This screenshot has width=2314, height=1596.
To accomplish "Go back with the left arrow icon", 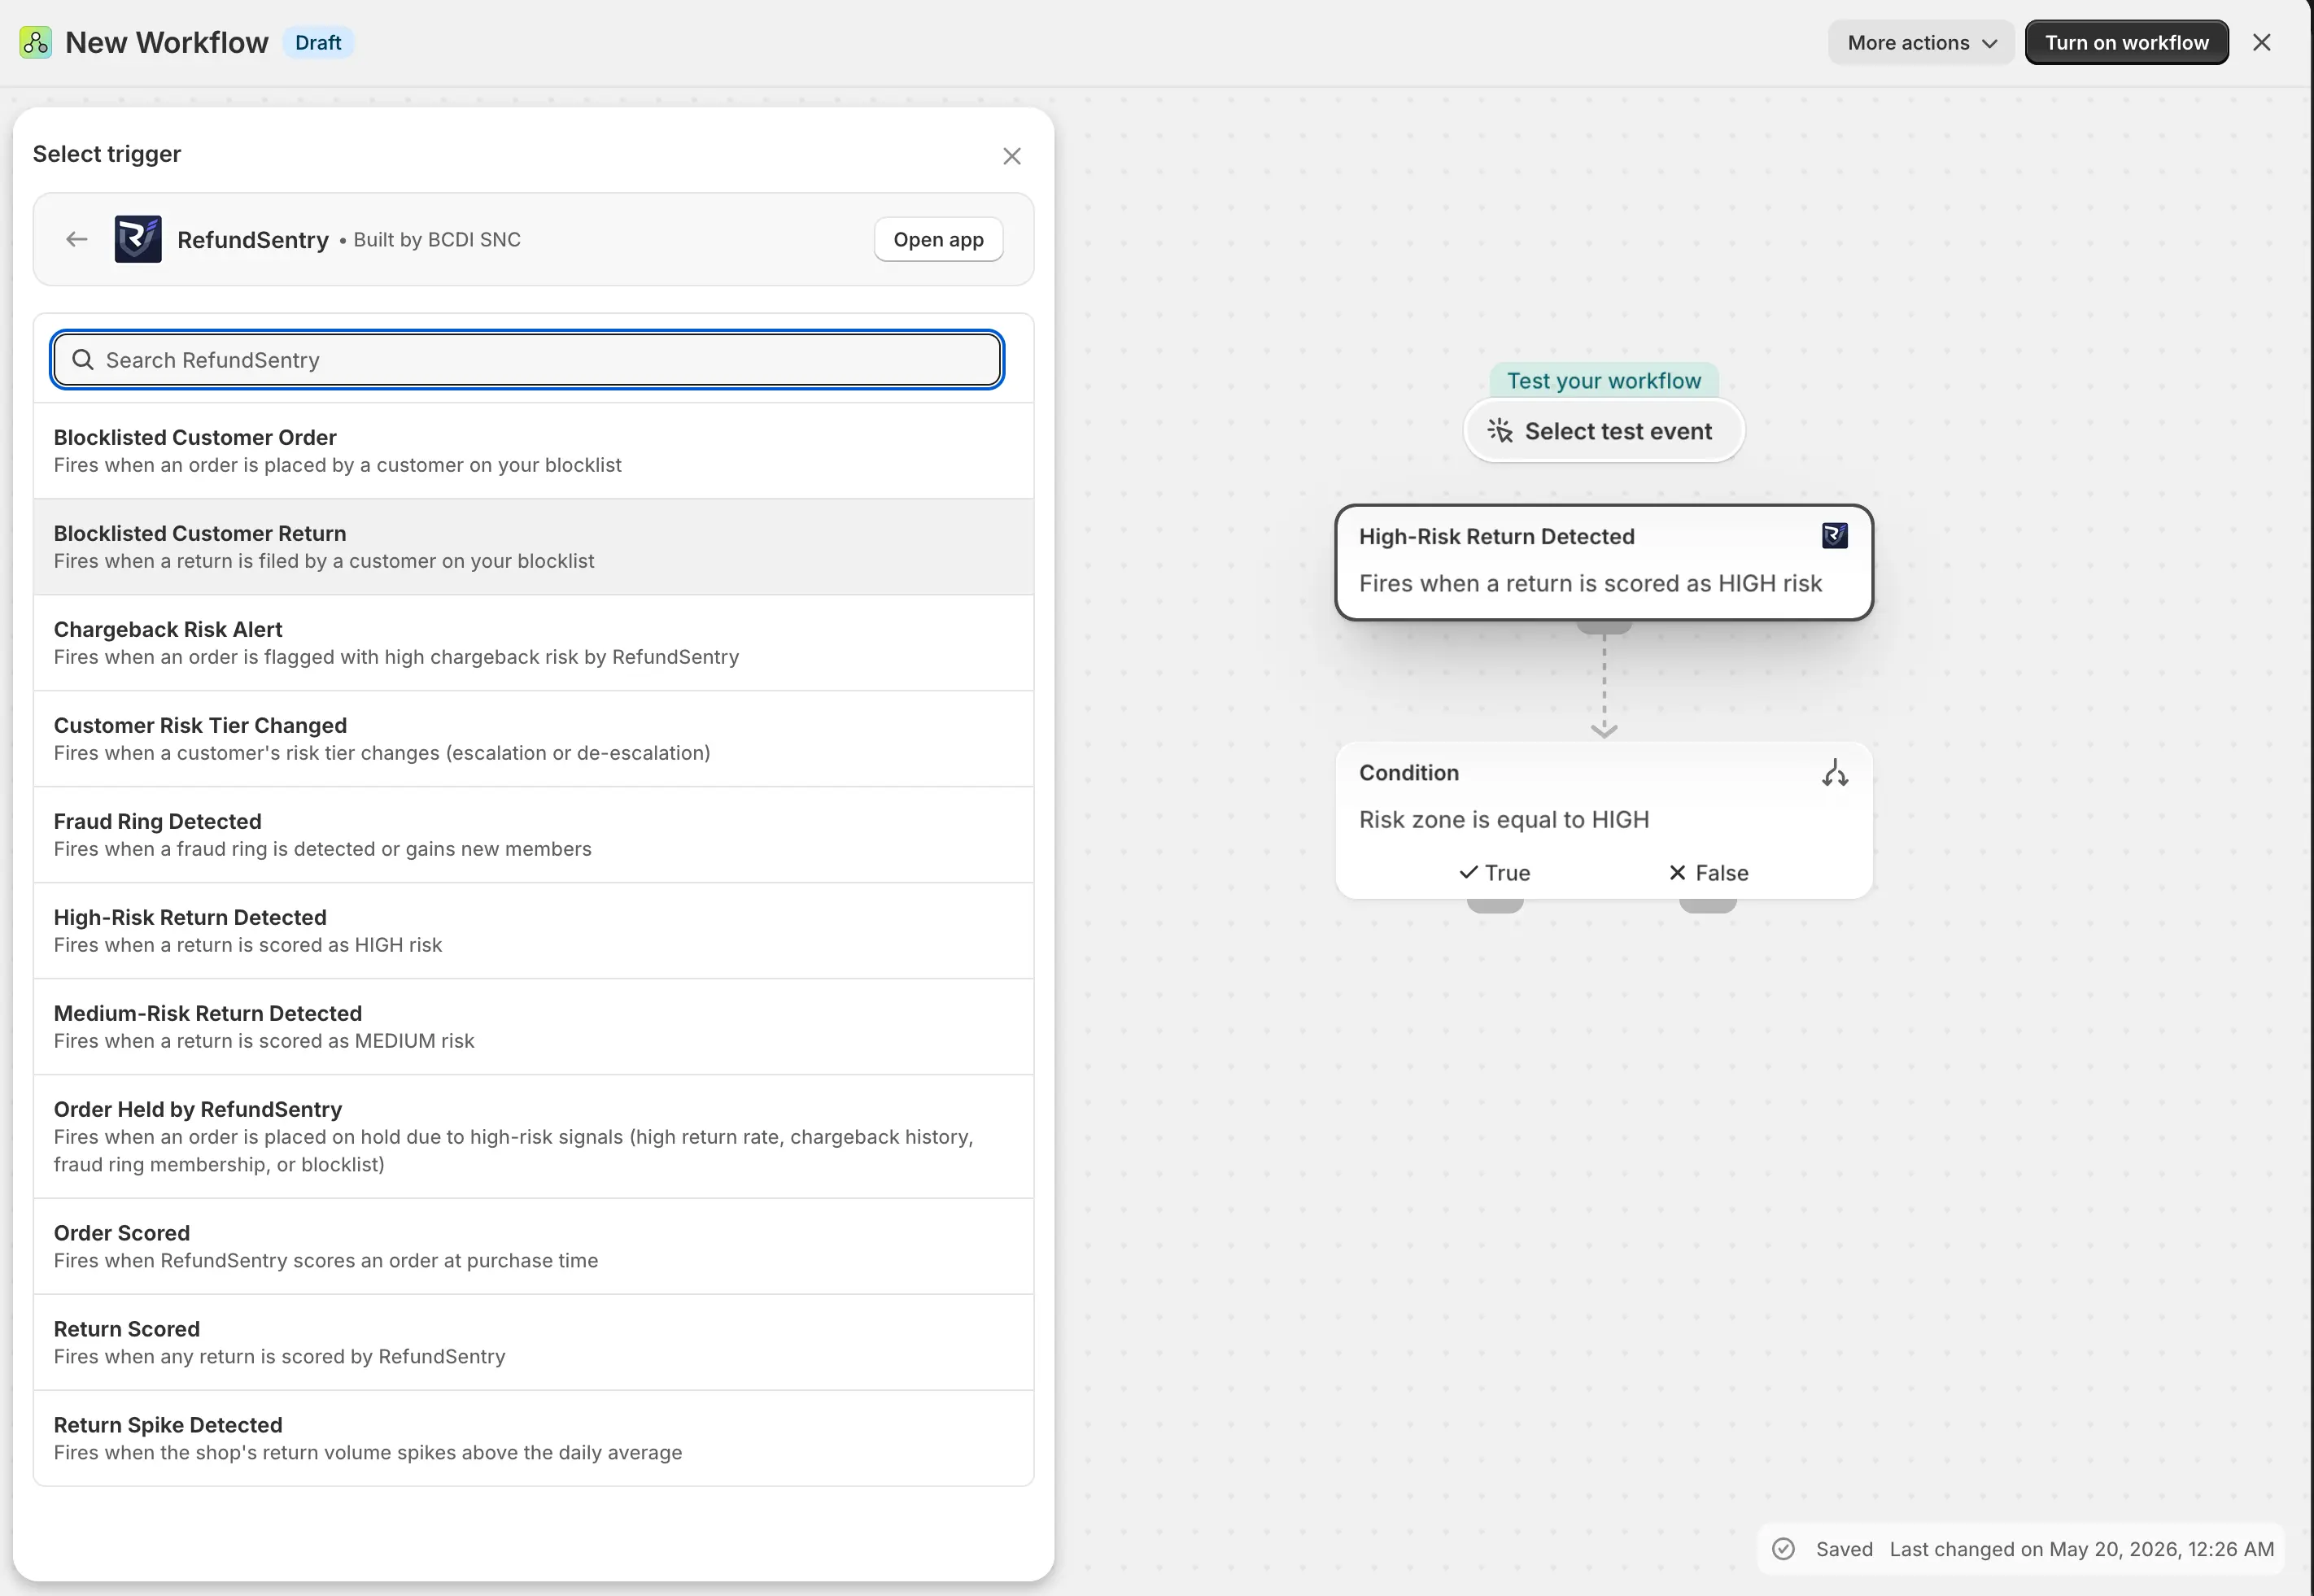I will tap(77, 239).
